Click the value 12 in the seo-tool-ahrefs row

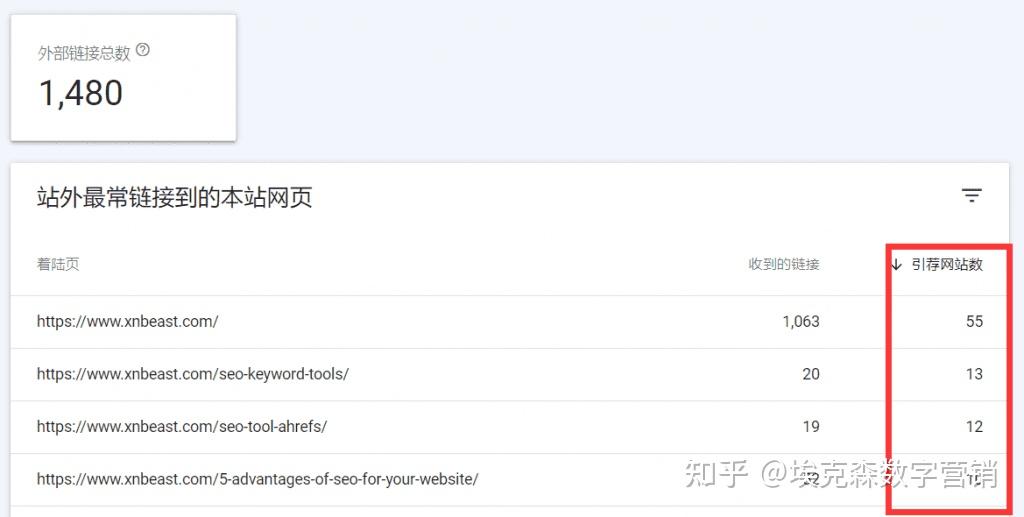click(974, 427)
